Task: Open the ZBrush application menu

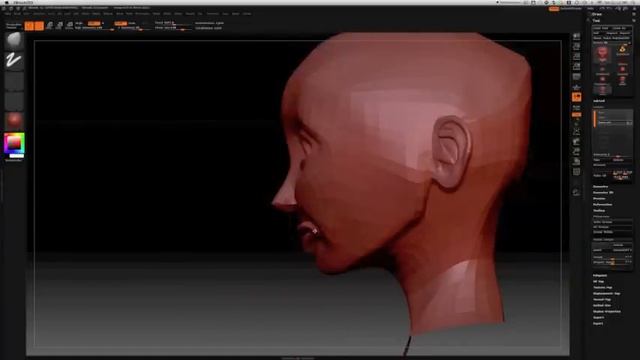Action: pyautogui.click(x=23, y=2)
